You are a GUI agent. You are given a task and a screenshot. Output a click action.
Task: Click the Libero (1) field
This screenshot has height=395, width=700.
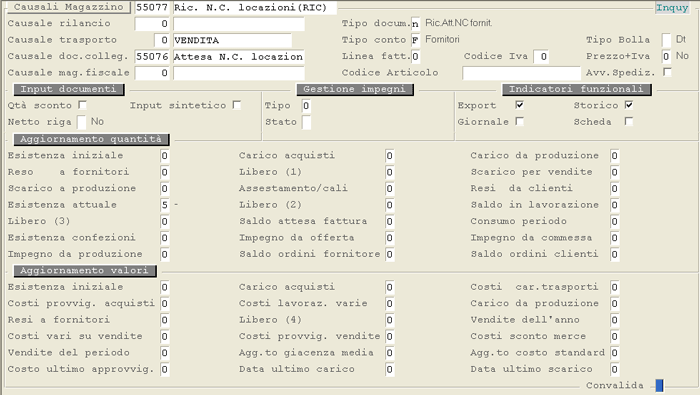(x=390, y=172)
